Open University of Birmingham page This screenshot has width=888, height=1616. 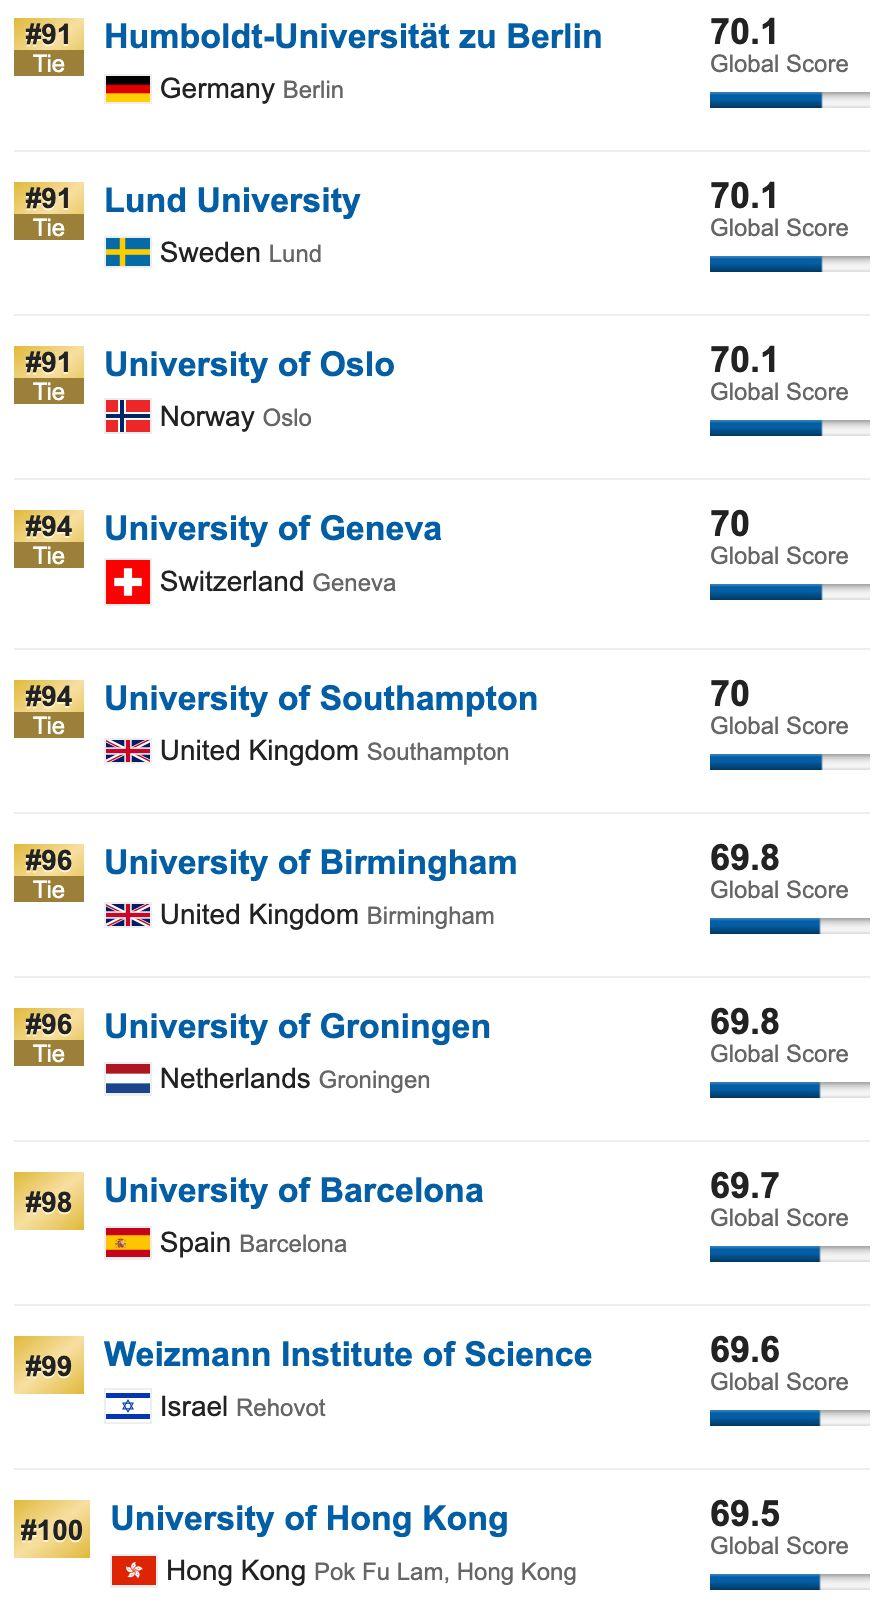coord(310,863)
